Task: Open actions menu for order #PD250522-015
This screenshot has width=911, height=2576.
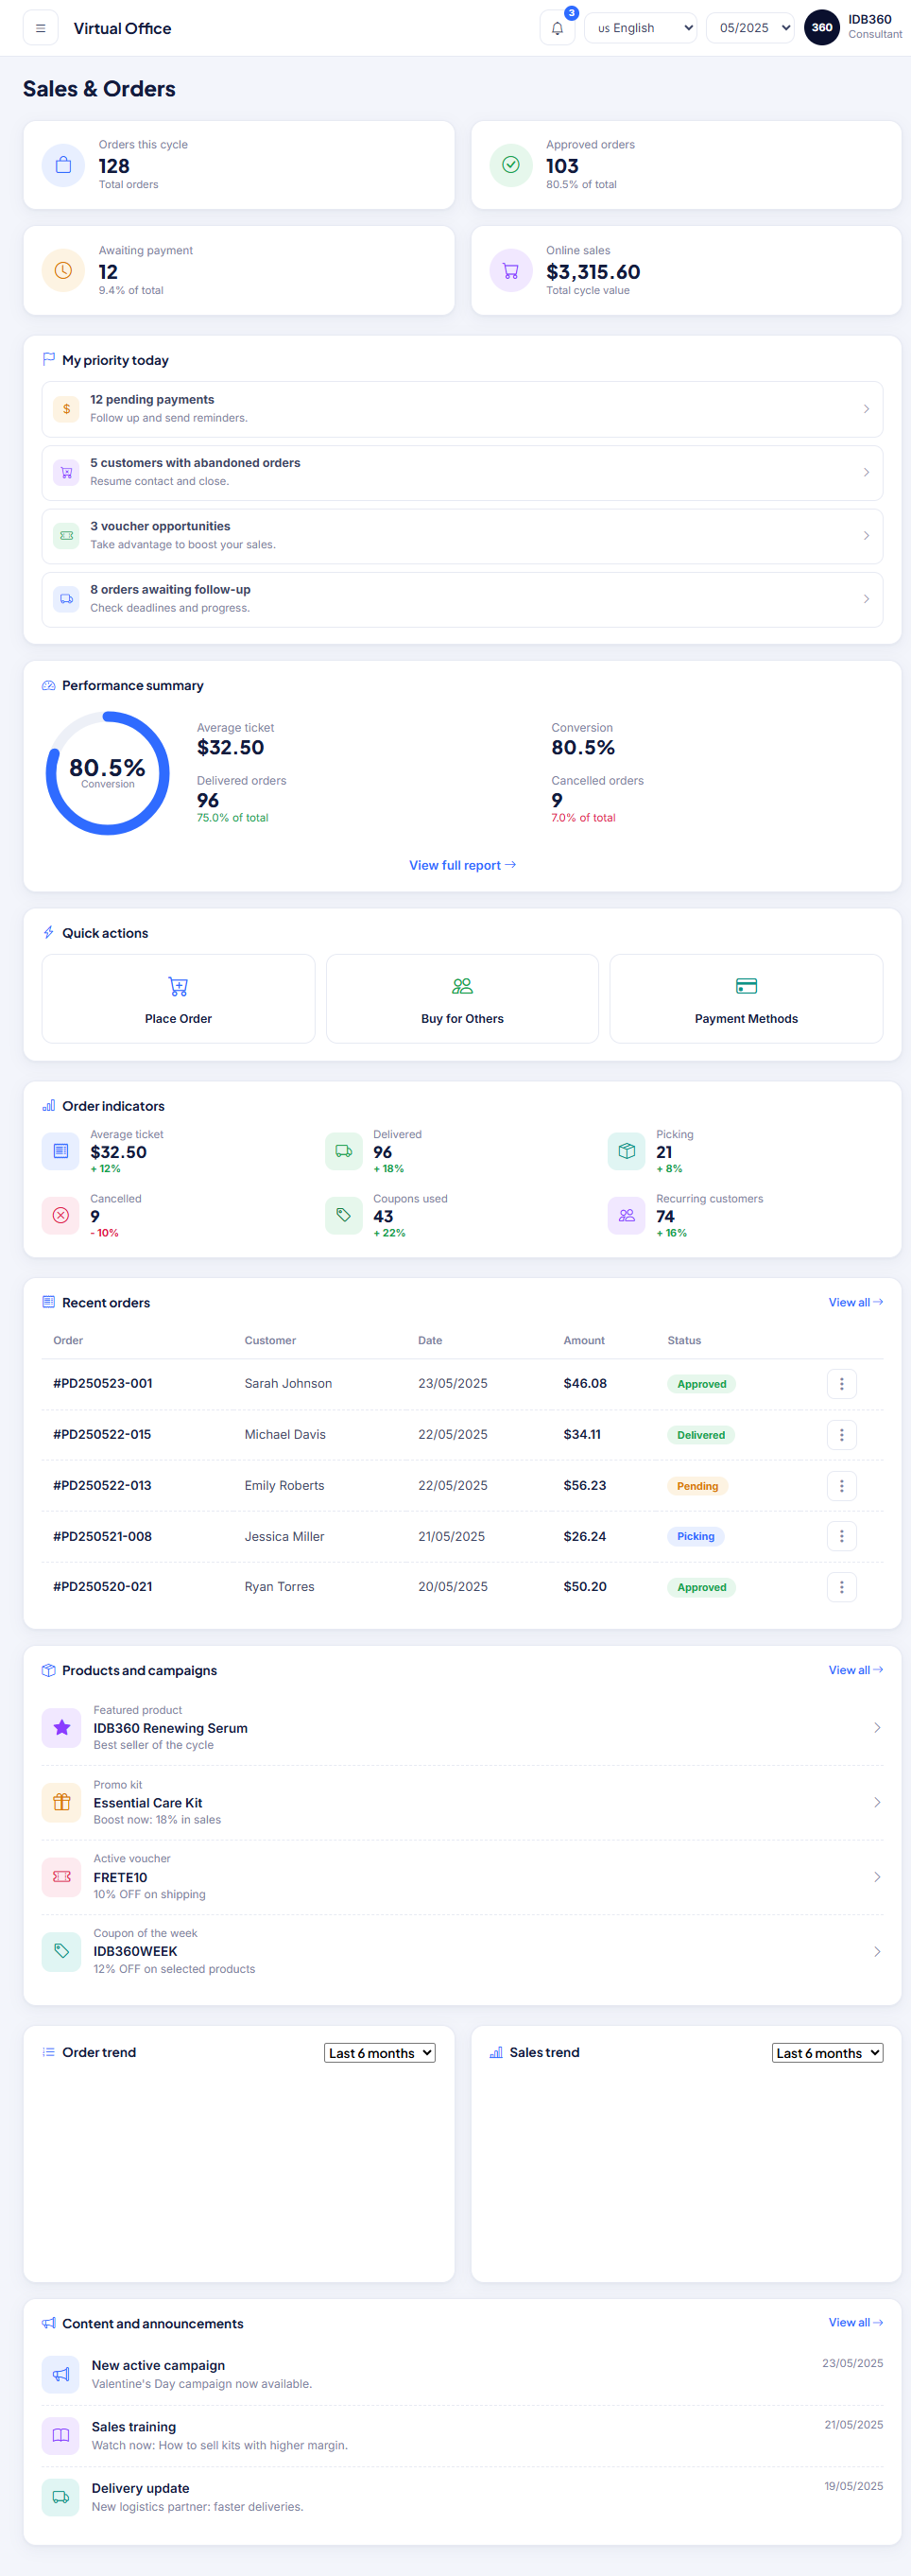Action: point(841,1435)
